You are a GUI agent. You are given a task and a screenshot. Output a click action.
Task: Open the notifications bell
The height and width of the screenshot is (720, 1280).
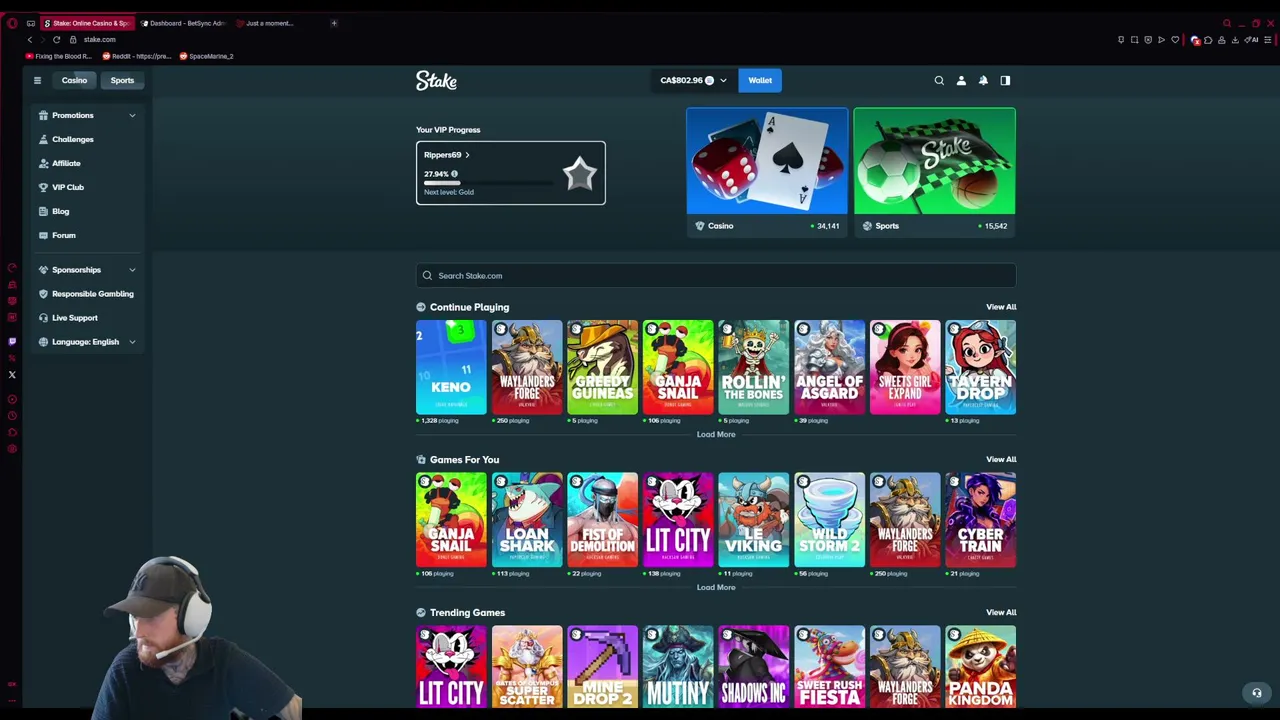pyautogui.click(x=983, y=80)
